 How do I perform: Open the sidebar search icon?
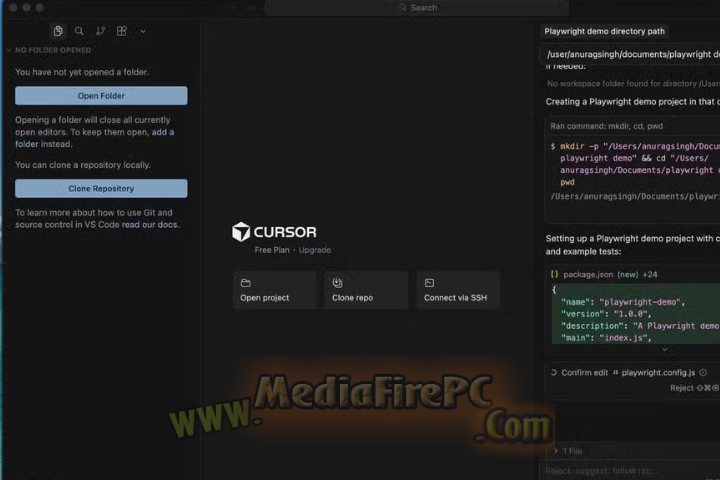point(79,31)
